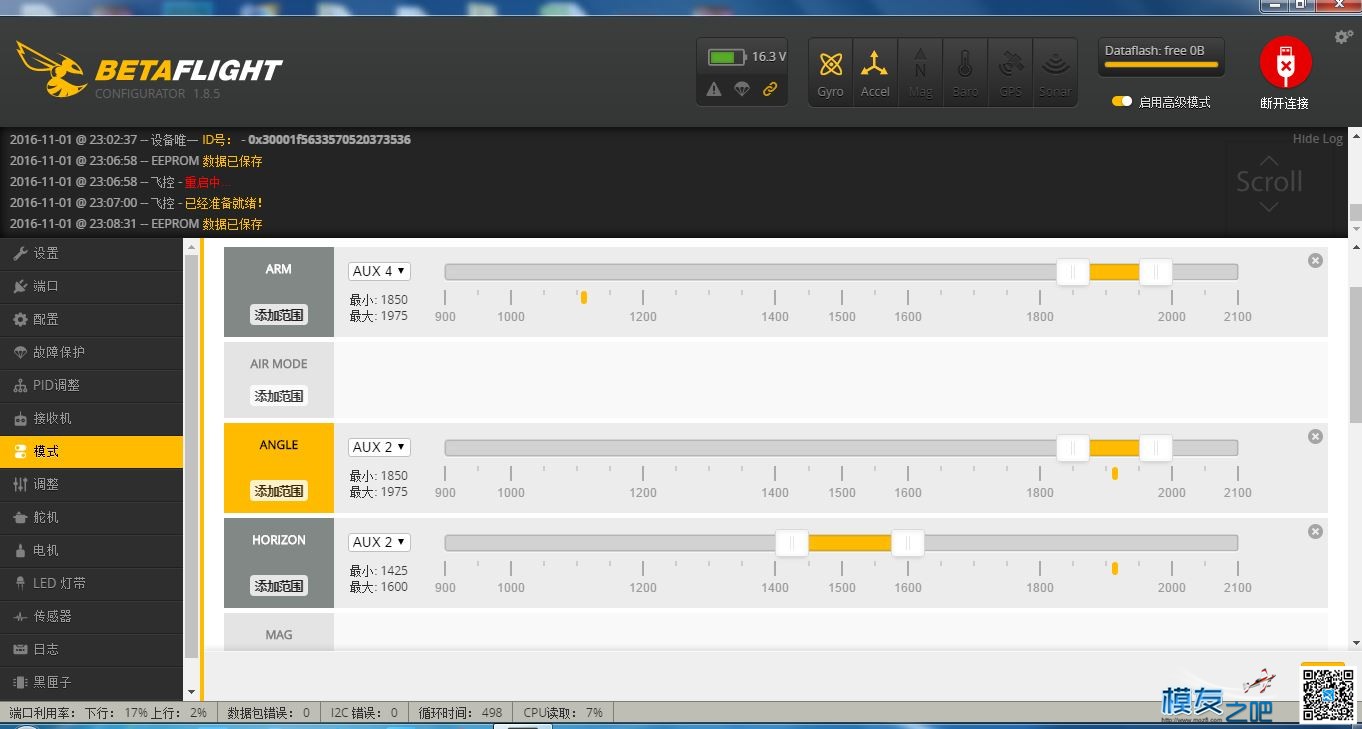Click ANGLE slider right range handle
The height and width of the screenshot is (729, 1362).
click(x=1155, y=448)
